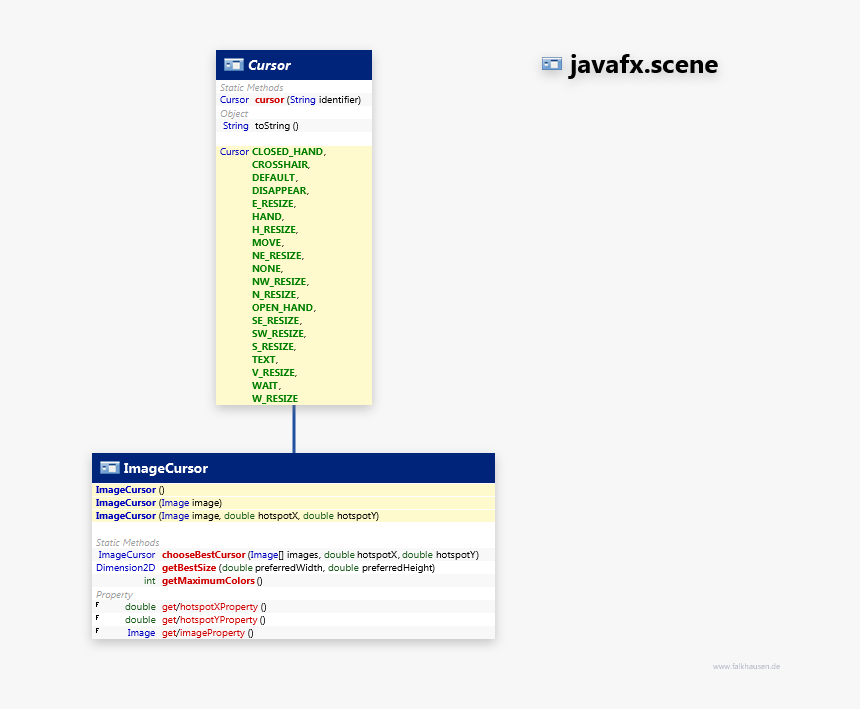Click the NE_RESIZE constant

[x=278, y=256]
